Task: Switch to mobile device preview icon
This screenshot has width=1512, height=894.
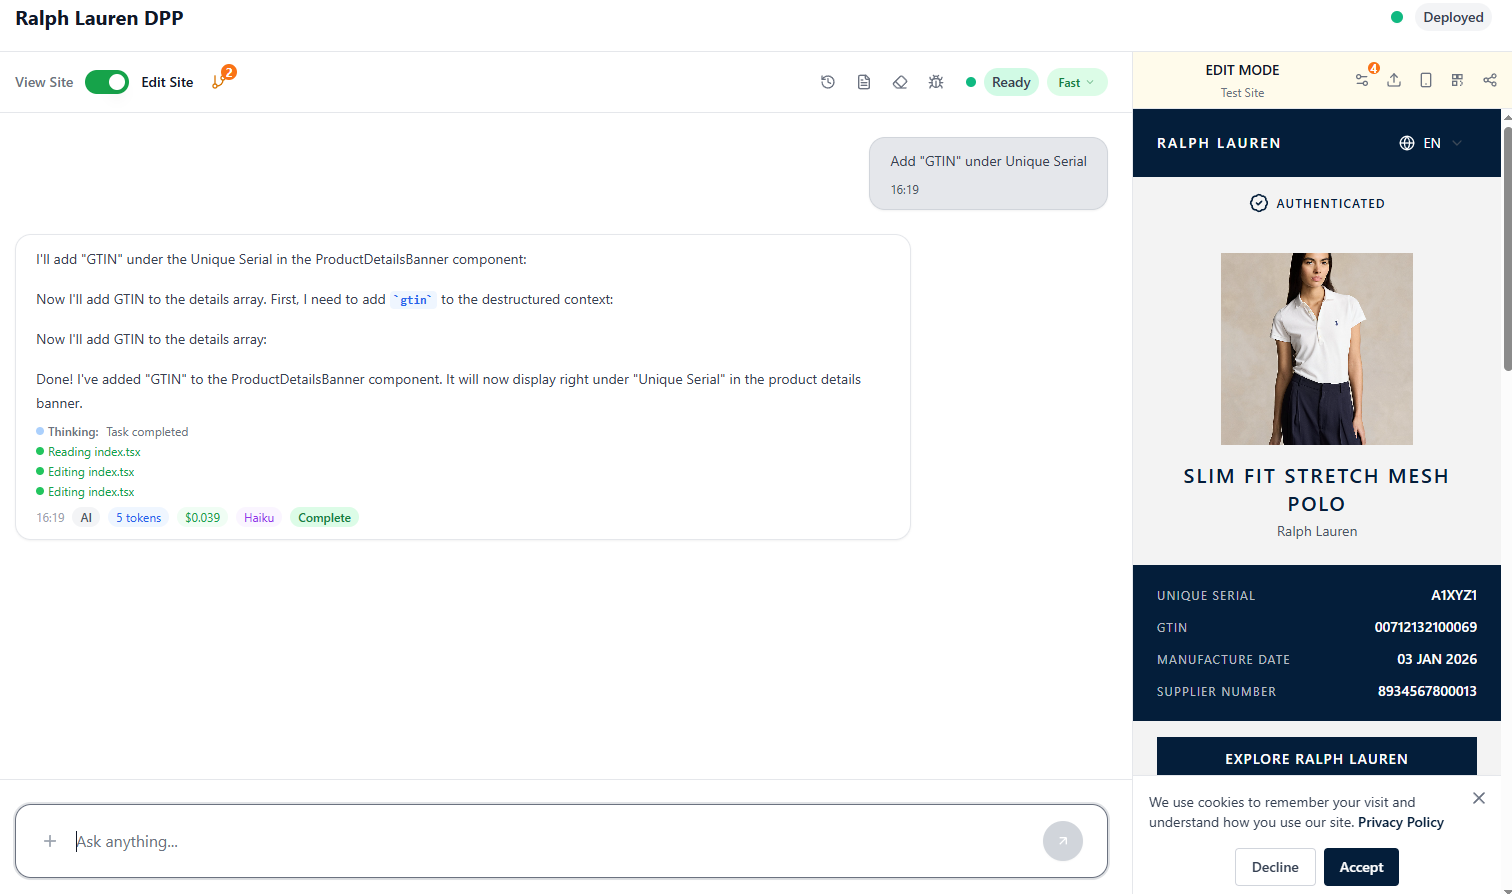Action: 1426,80
